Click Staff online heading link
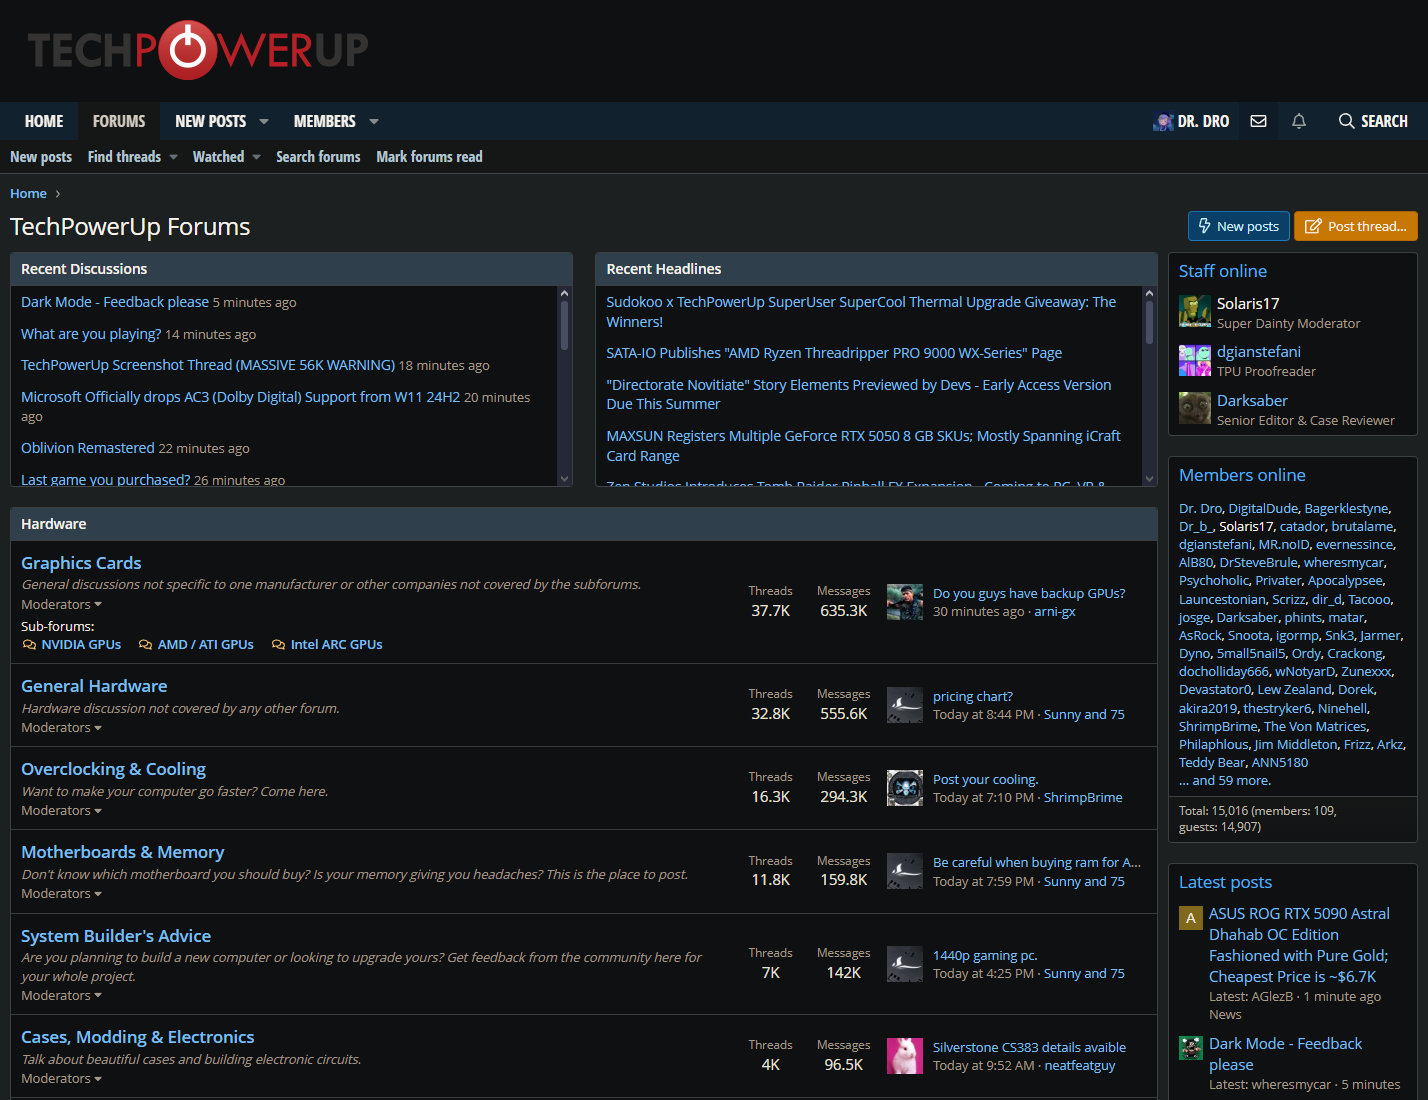The height and width of the screenshot is (1100, 1428). click(1223, 271)
